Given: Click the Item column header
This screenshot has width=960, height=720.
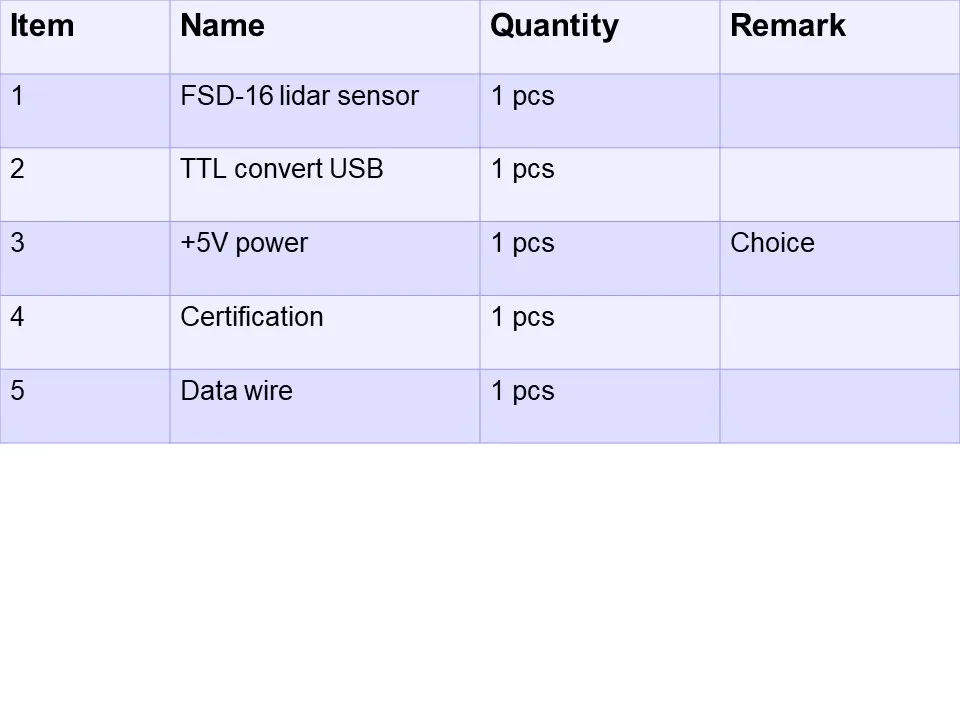Looking at the screenshot, I should [x=85, y=37].
